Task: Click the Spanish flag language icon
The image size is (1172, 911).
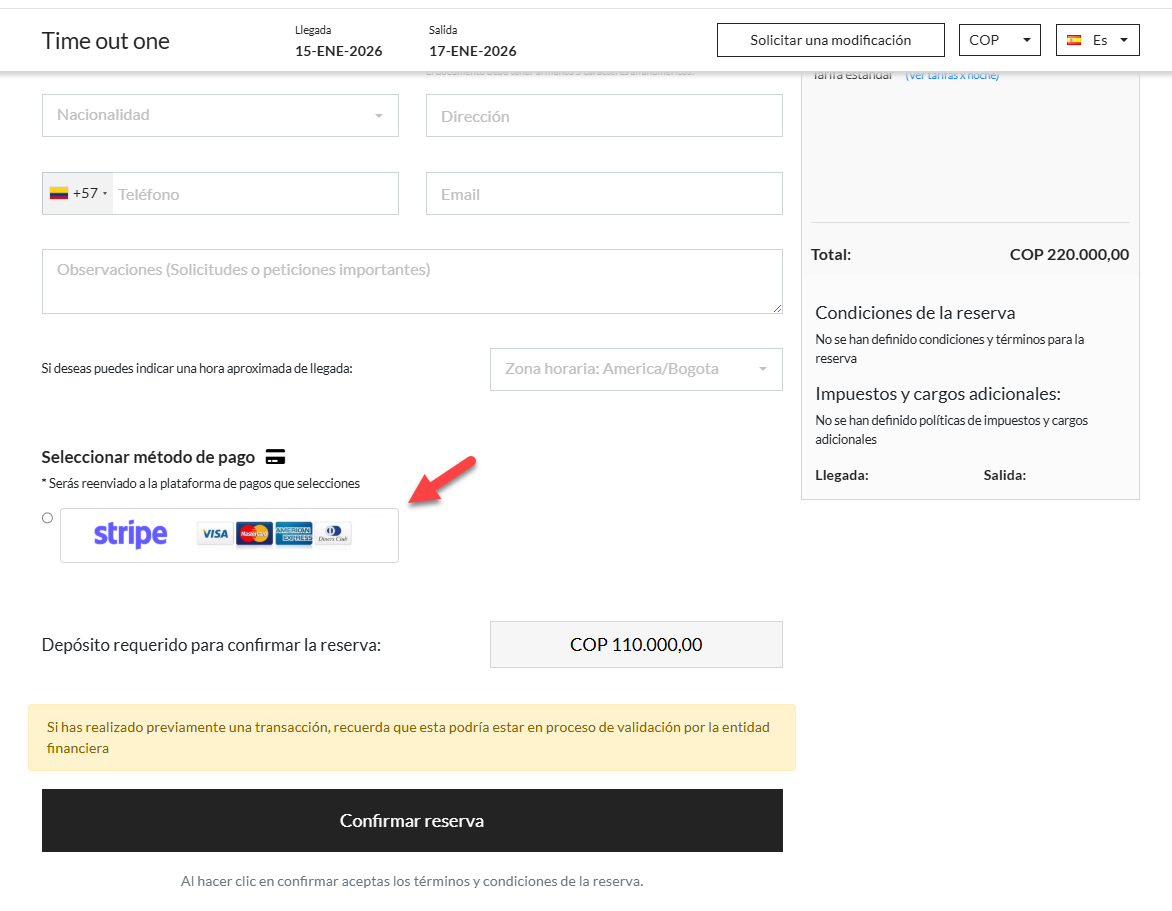Action: coord(1074,40)
